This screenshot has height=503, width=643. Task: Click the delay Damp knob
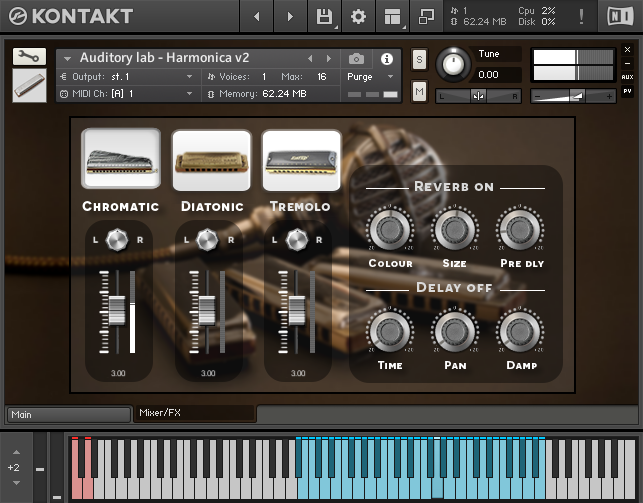pyautogui.click(x=520, y=331)
